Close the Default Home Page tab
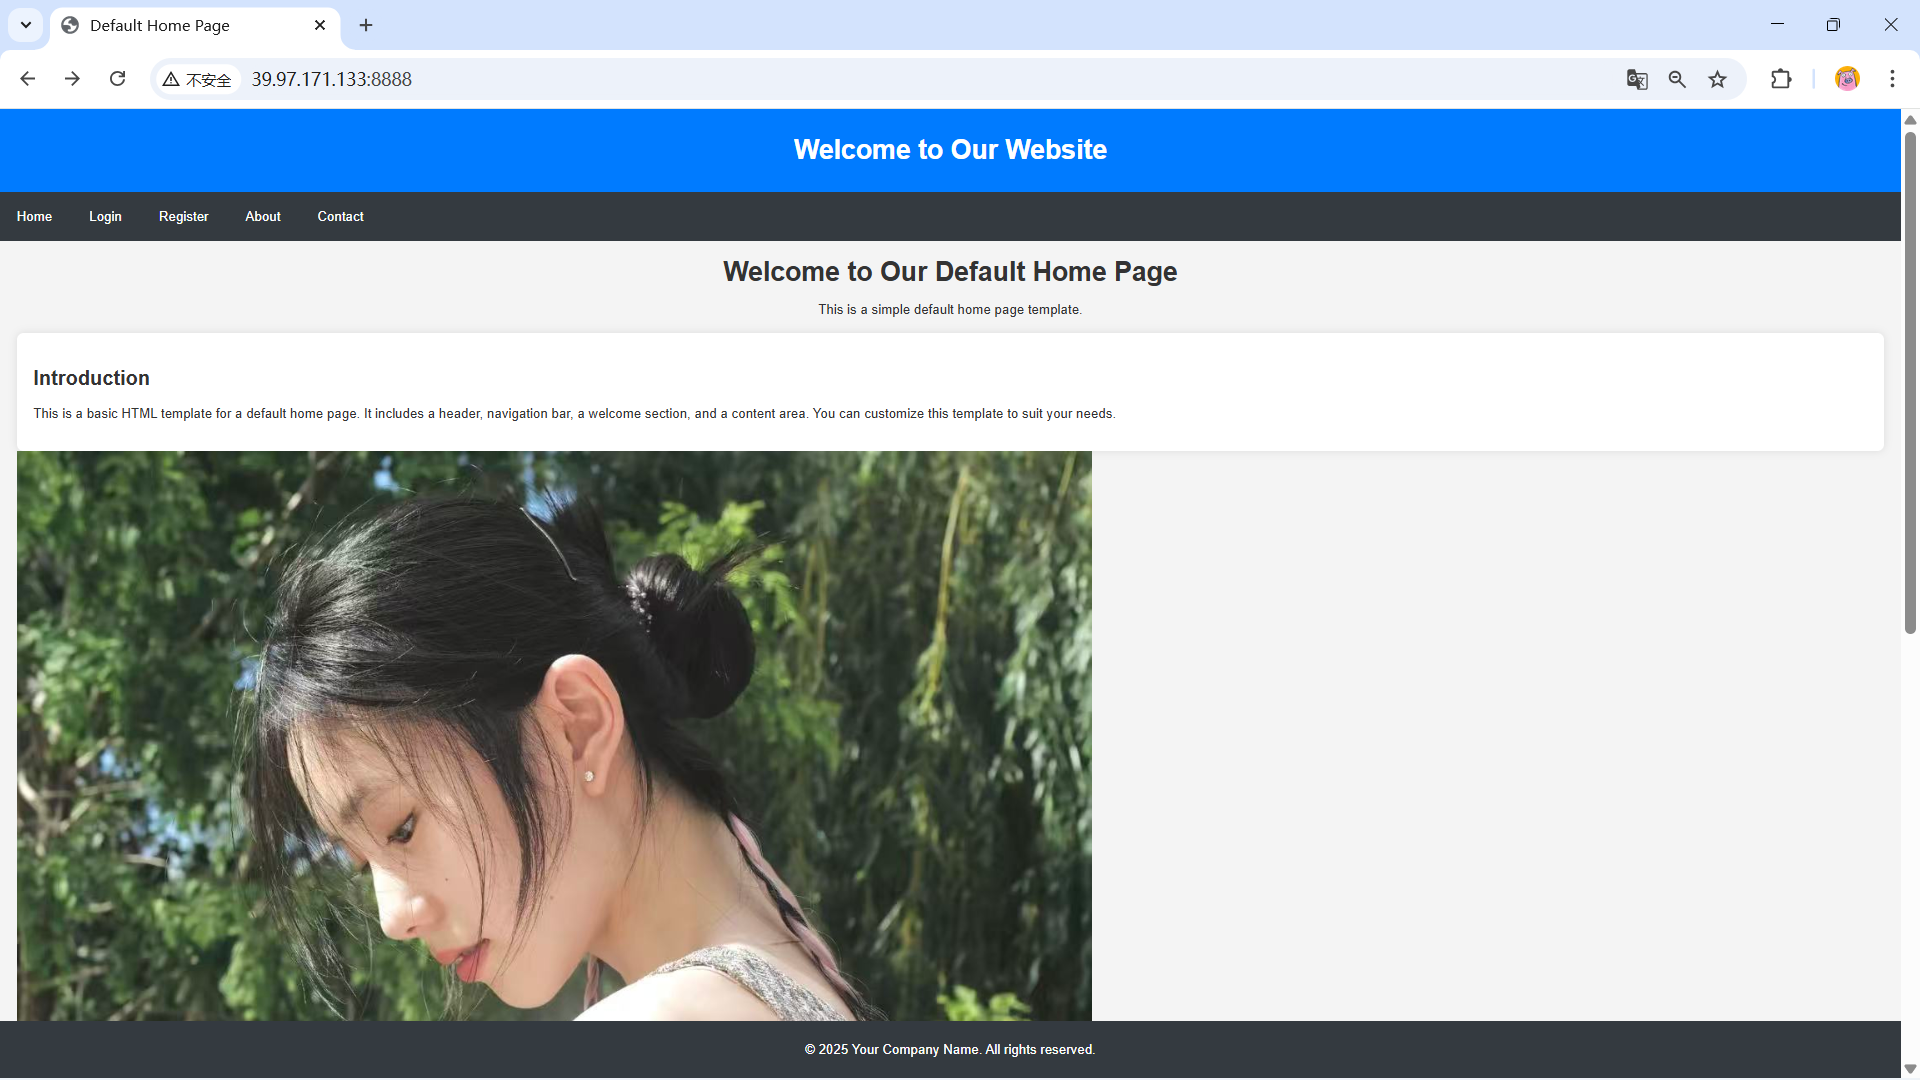This screenshot has width=1920, height=1080. click(x=320, y=25)
